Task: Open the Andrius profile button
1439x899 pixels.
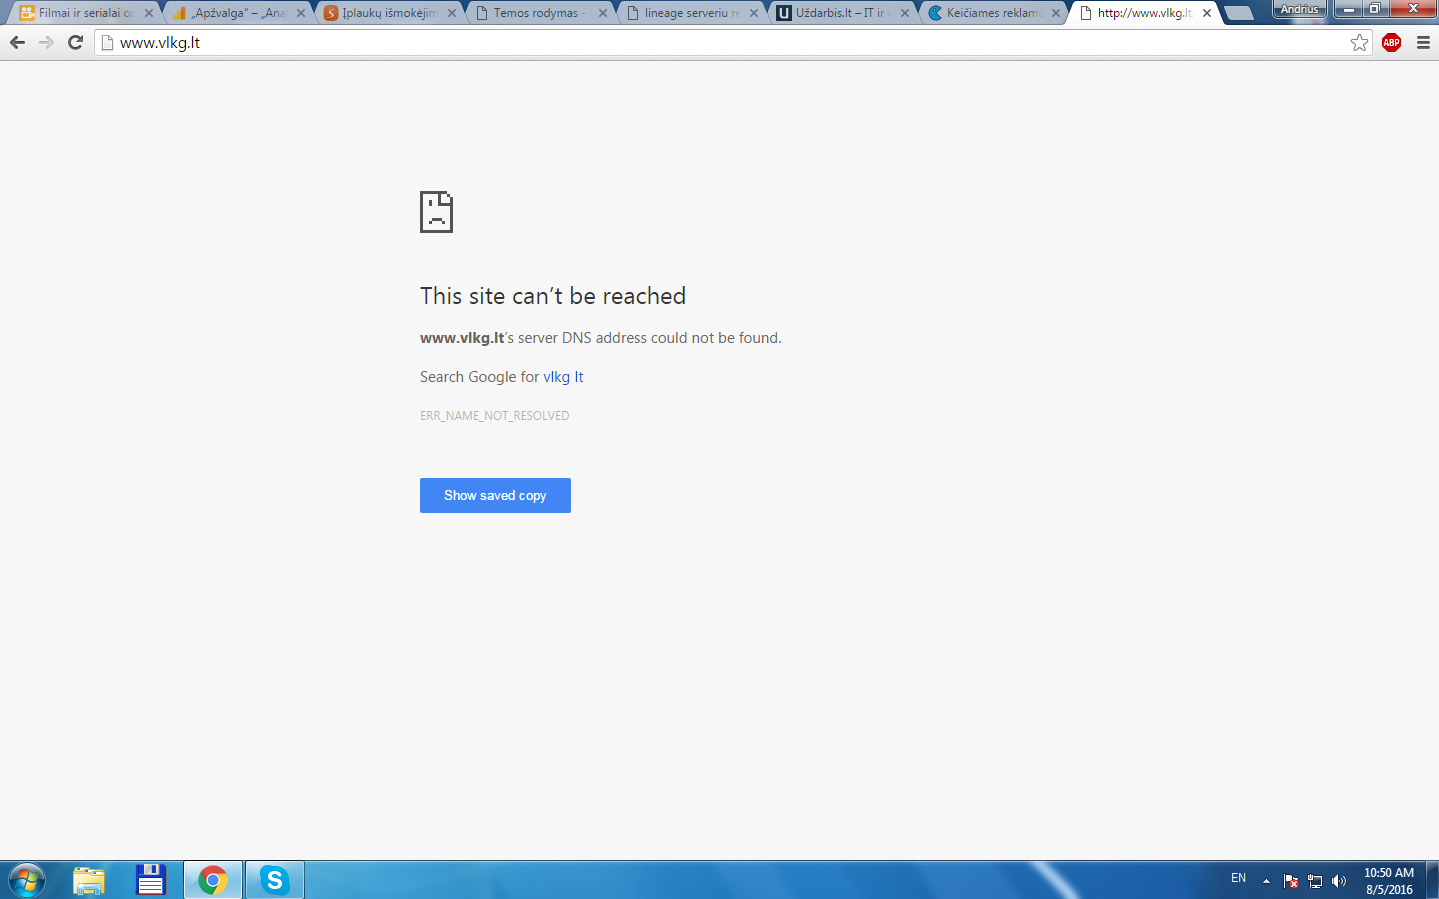Action: [x=1299, y=9]
